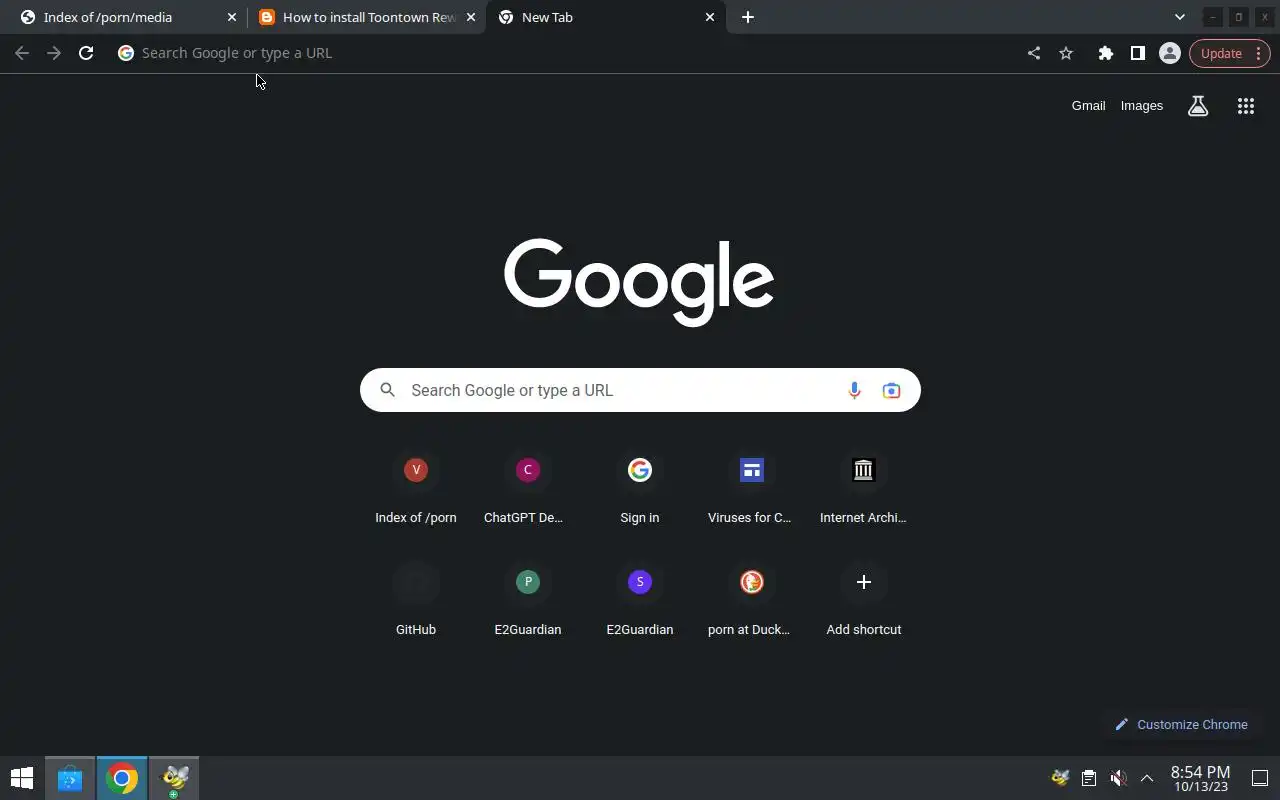Screen dimensions: 1280x800
Task: Open the Google Sign in shortcut
Action: (640, 488)
